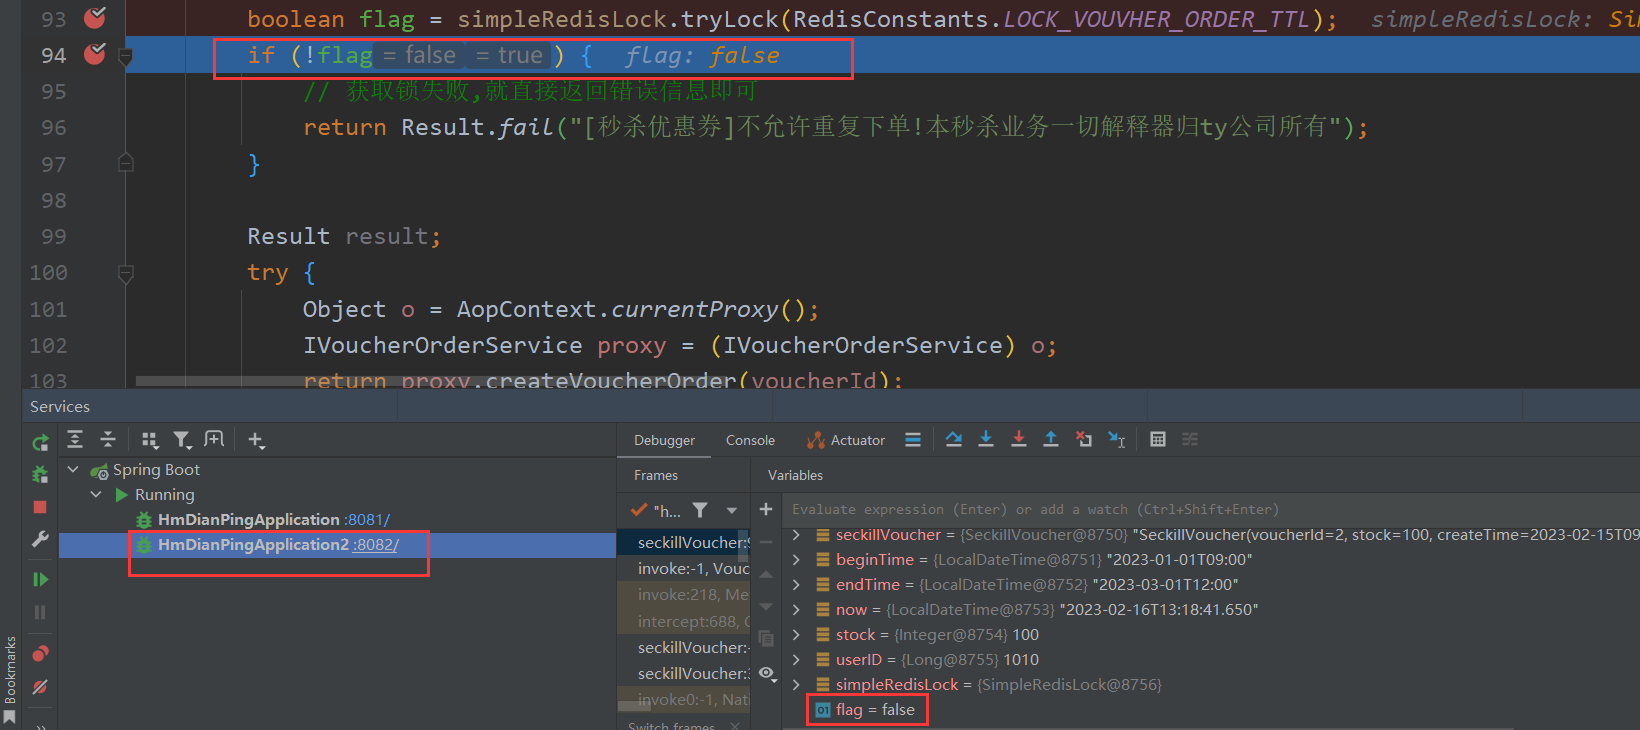
Task: Click the Step Into blue down-arrow icon
Action: click(x=986, y=439)
